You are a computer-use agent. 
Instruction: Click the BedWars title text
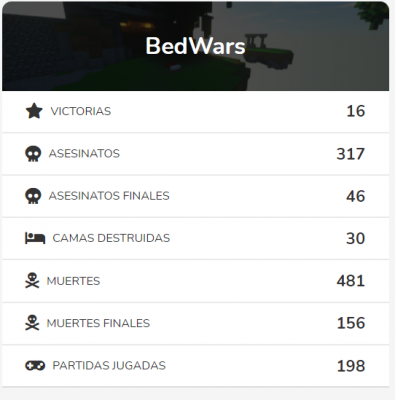pos(195,46)
